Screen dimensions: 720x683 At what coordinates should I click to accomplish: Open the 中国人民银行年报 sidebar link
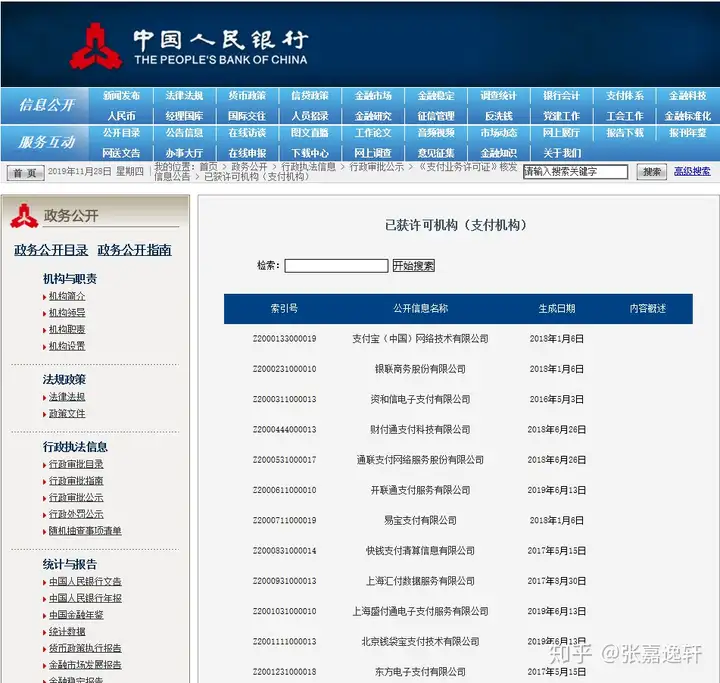coord(85,598)
